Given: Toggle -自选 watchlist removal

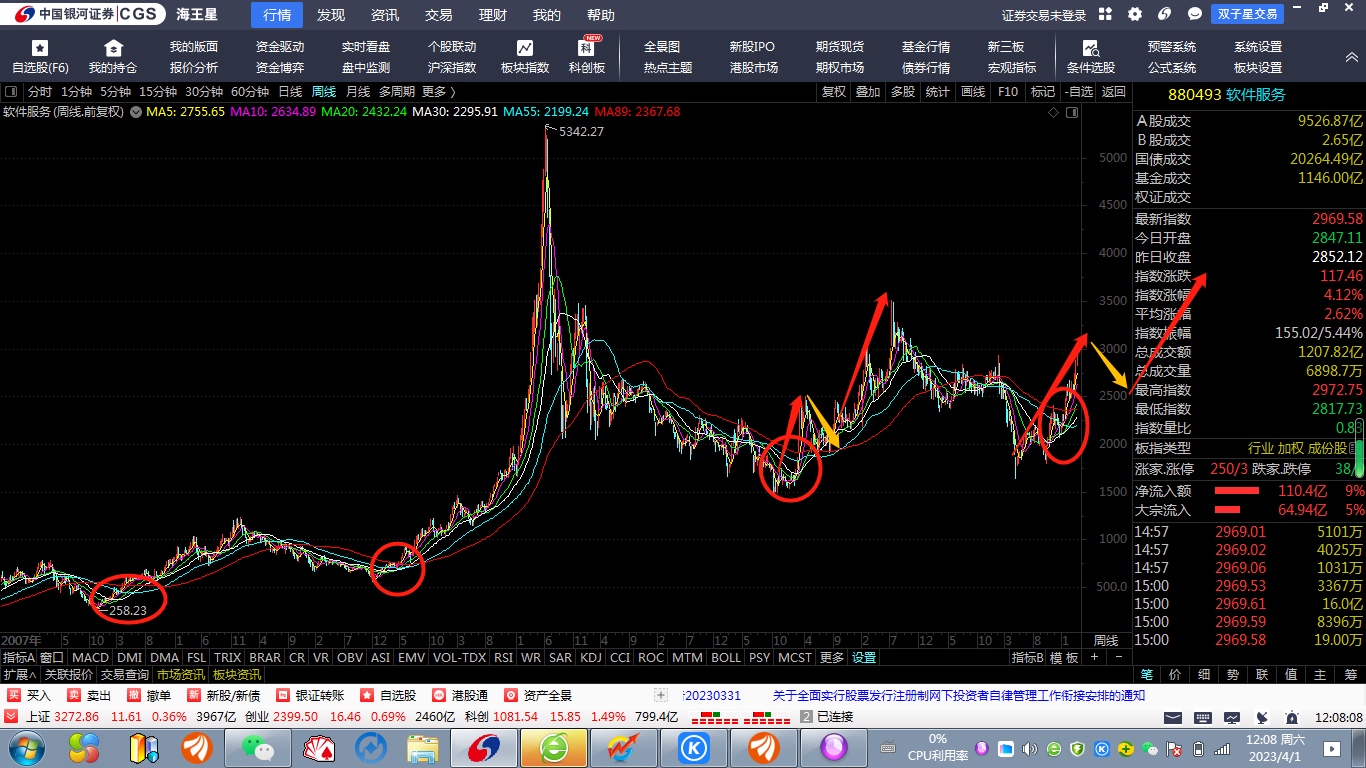Looking at the screenshot, I should pos(1079,91).
